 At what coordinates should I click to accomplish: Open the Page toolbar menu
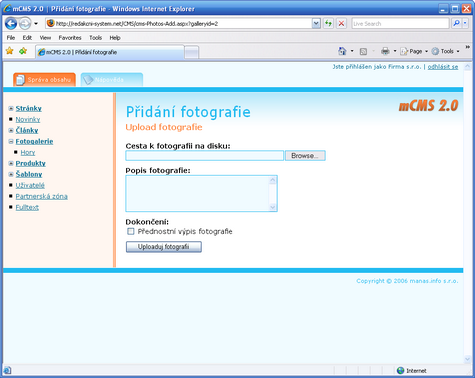point(414,51)
